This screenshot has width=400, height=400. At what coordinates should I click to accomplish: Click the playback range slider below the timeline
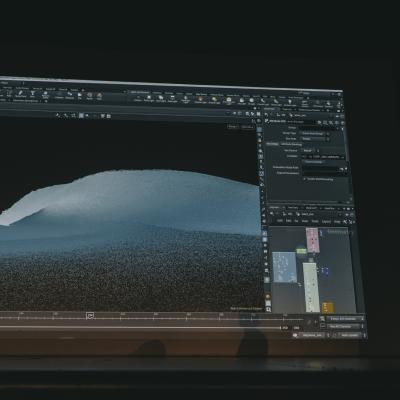coord(140,327)
